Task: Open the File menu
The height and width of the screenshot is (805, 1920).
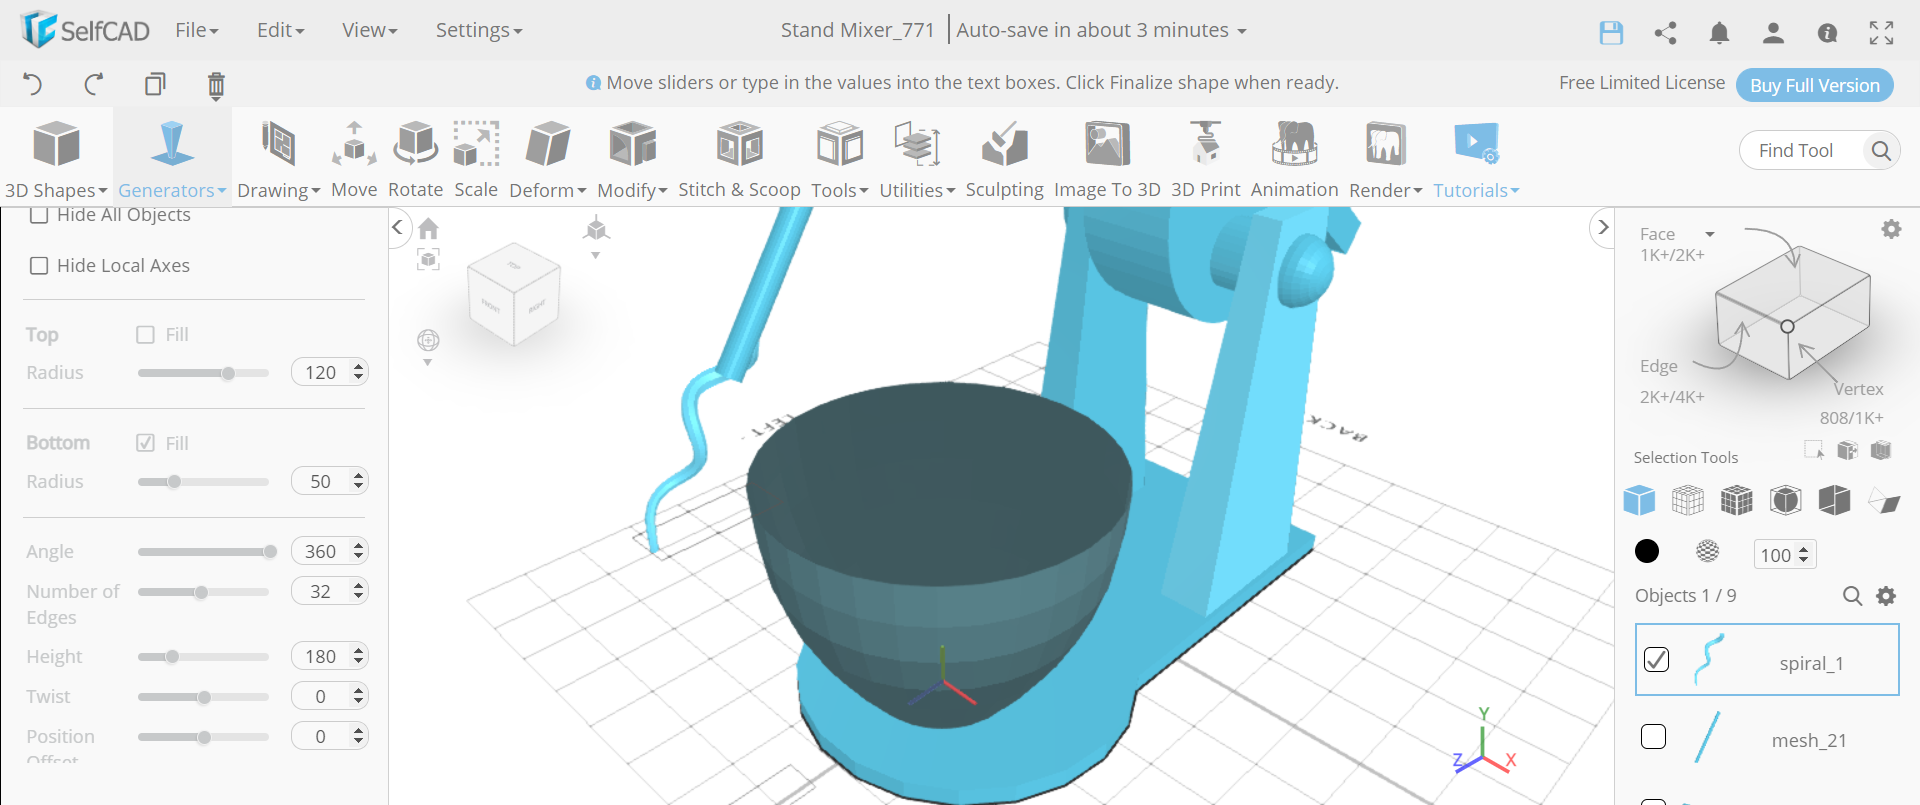Action: [x=196, y=30]
